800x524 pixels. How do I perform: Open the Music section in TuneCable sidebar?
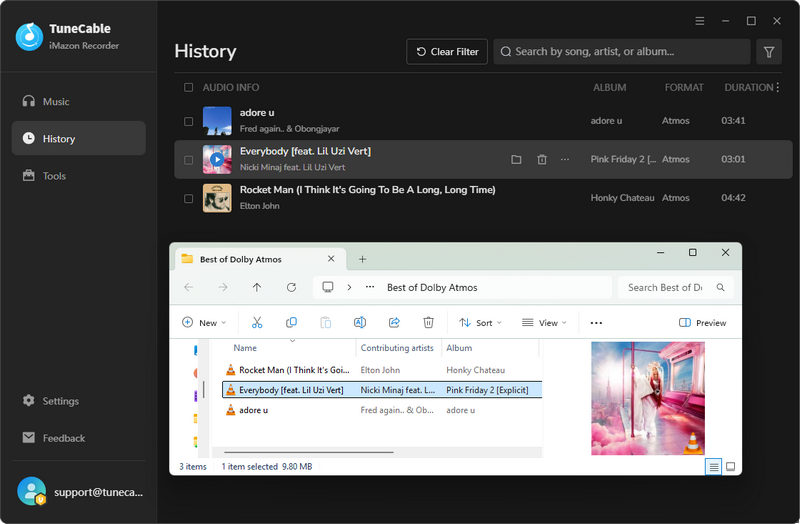79,102
